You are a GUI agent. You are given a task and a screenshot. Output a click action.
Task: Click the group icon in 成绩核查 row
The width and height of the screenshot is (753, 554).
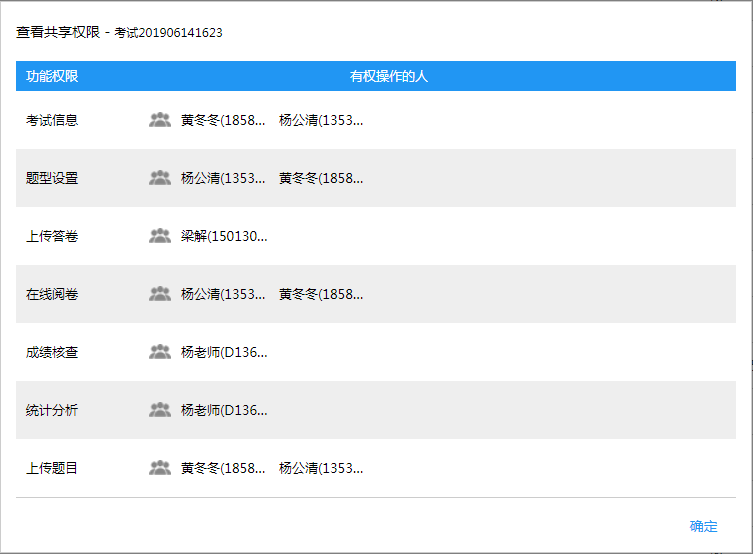[x=160, y=352]
